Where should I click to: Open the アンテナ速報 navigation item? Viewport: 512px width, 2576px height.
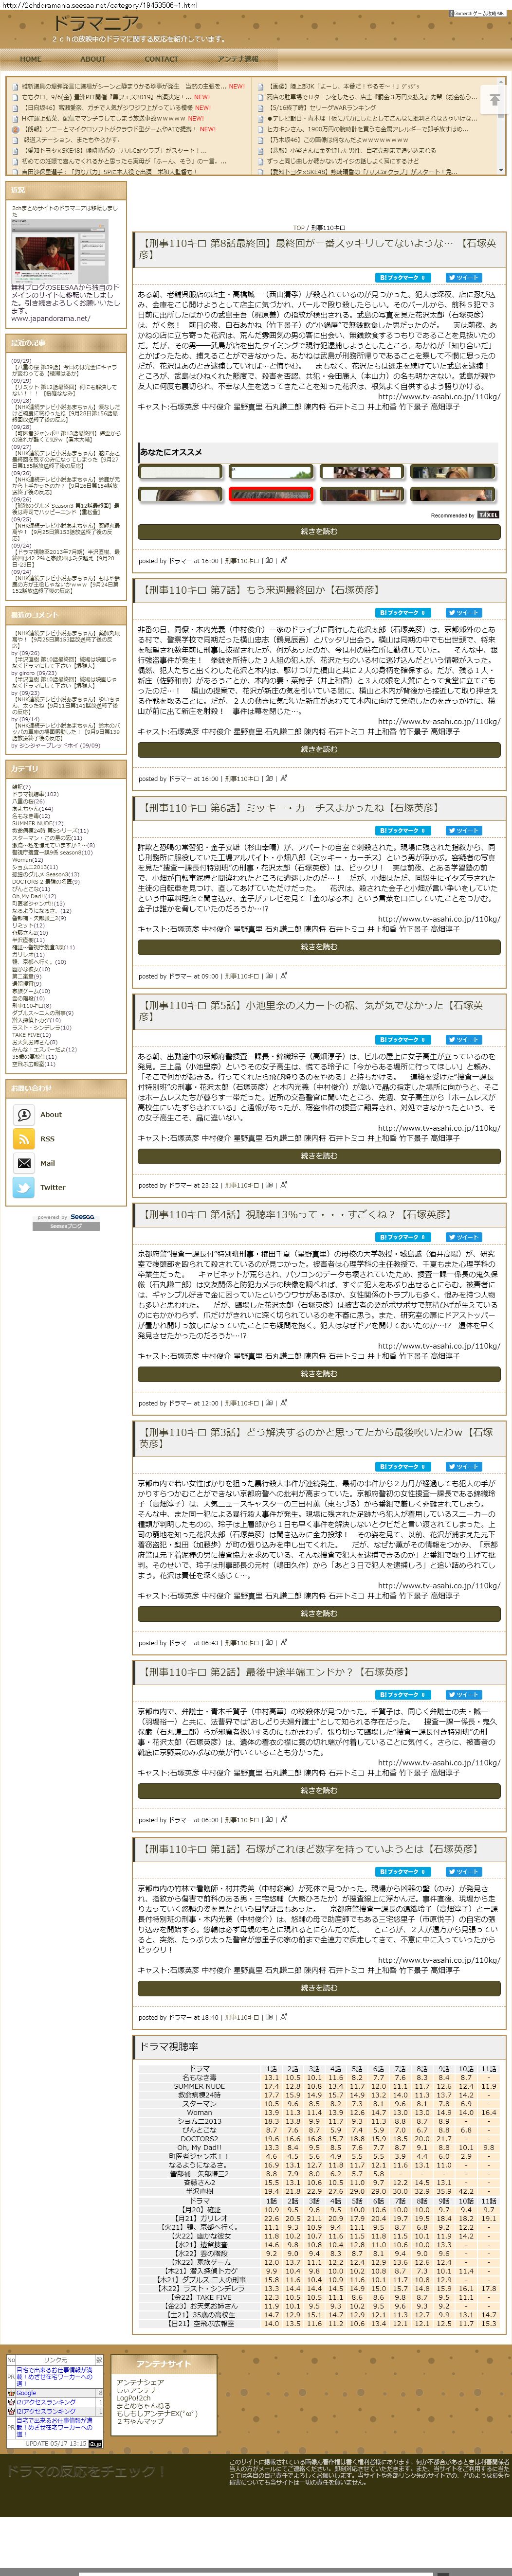click(238, 59)
